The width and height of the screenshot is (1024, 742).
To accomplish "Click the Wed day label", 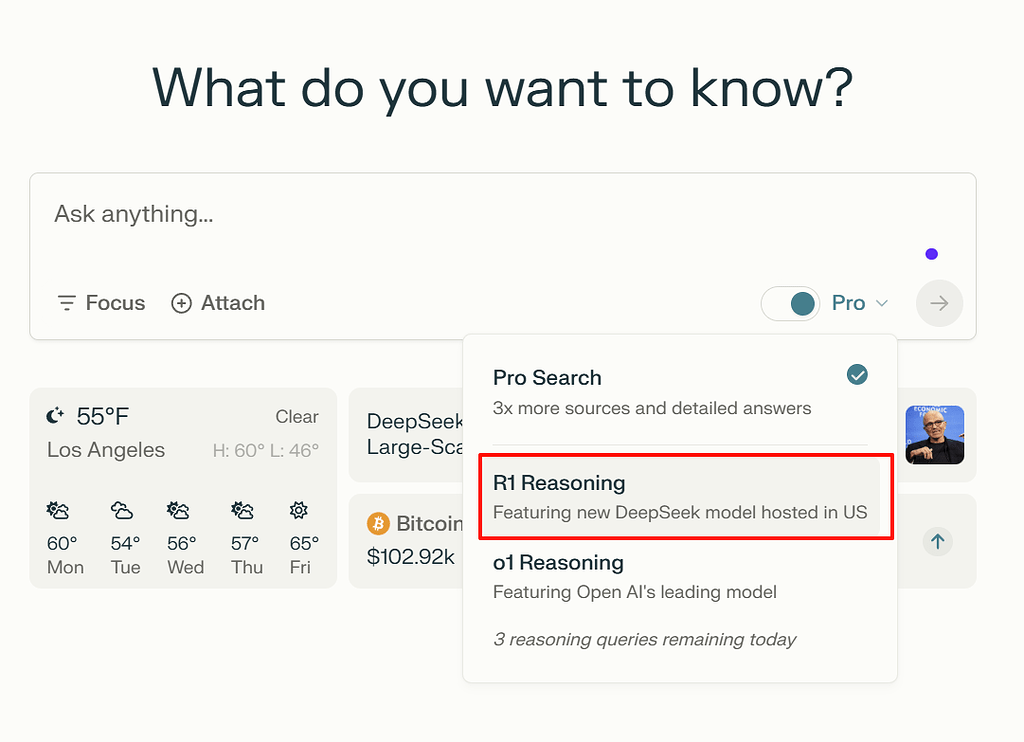I will click(x=185, y=568).
